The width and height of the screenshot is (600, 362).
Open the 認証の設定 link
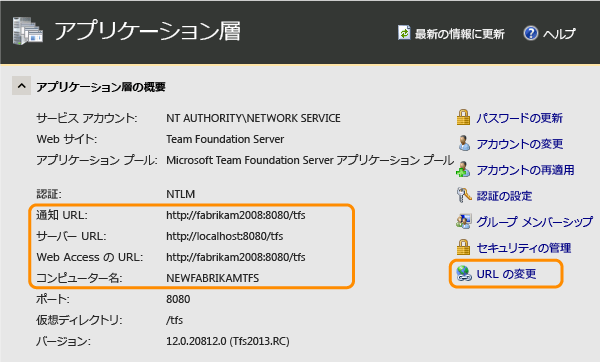(504, 196)
